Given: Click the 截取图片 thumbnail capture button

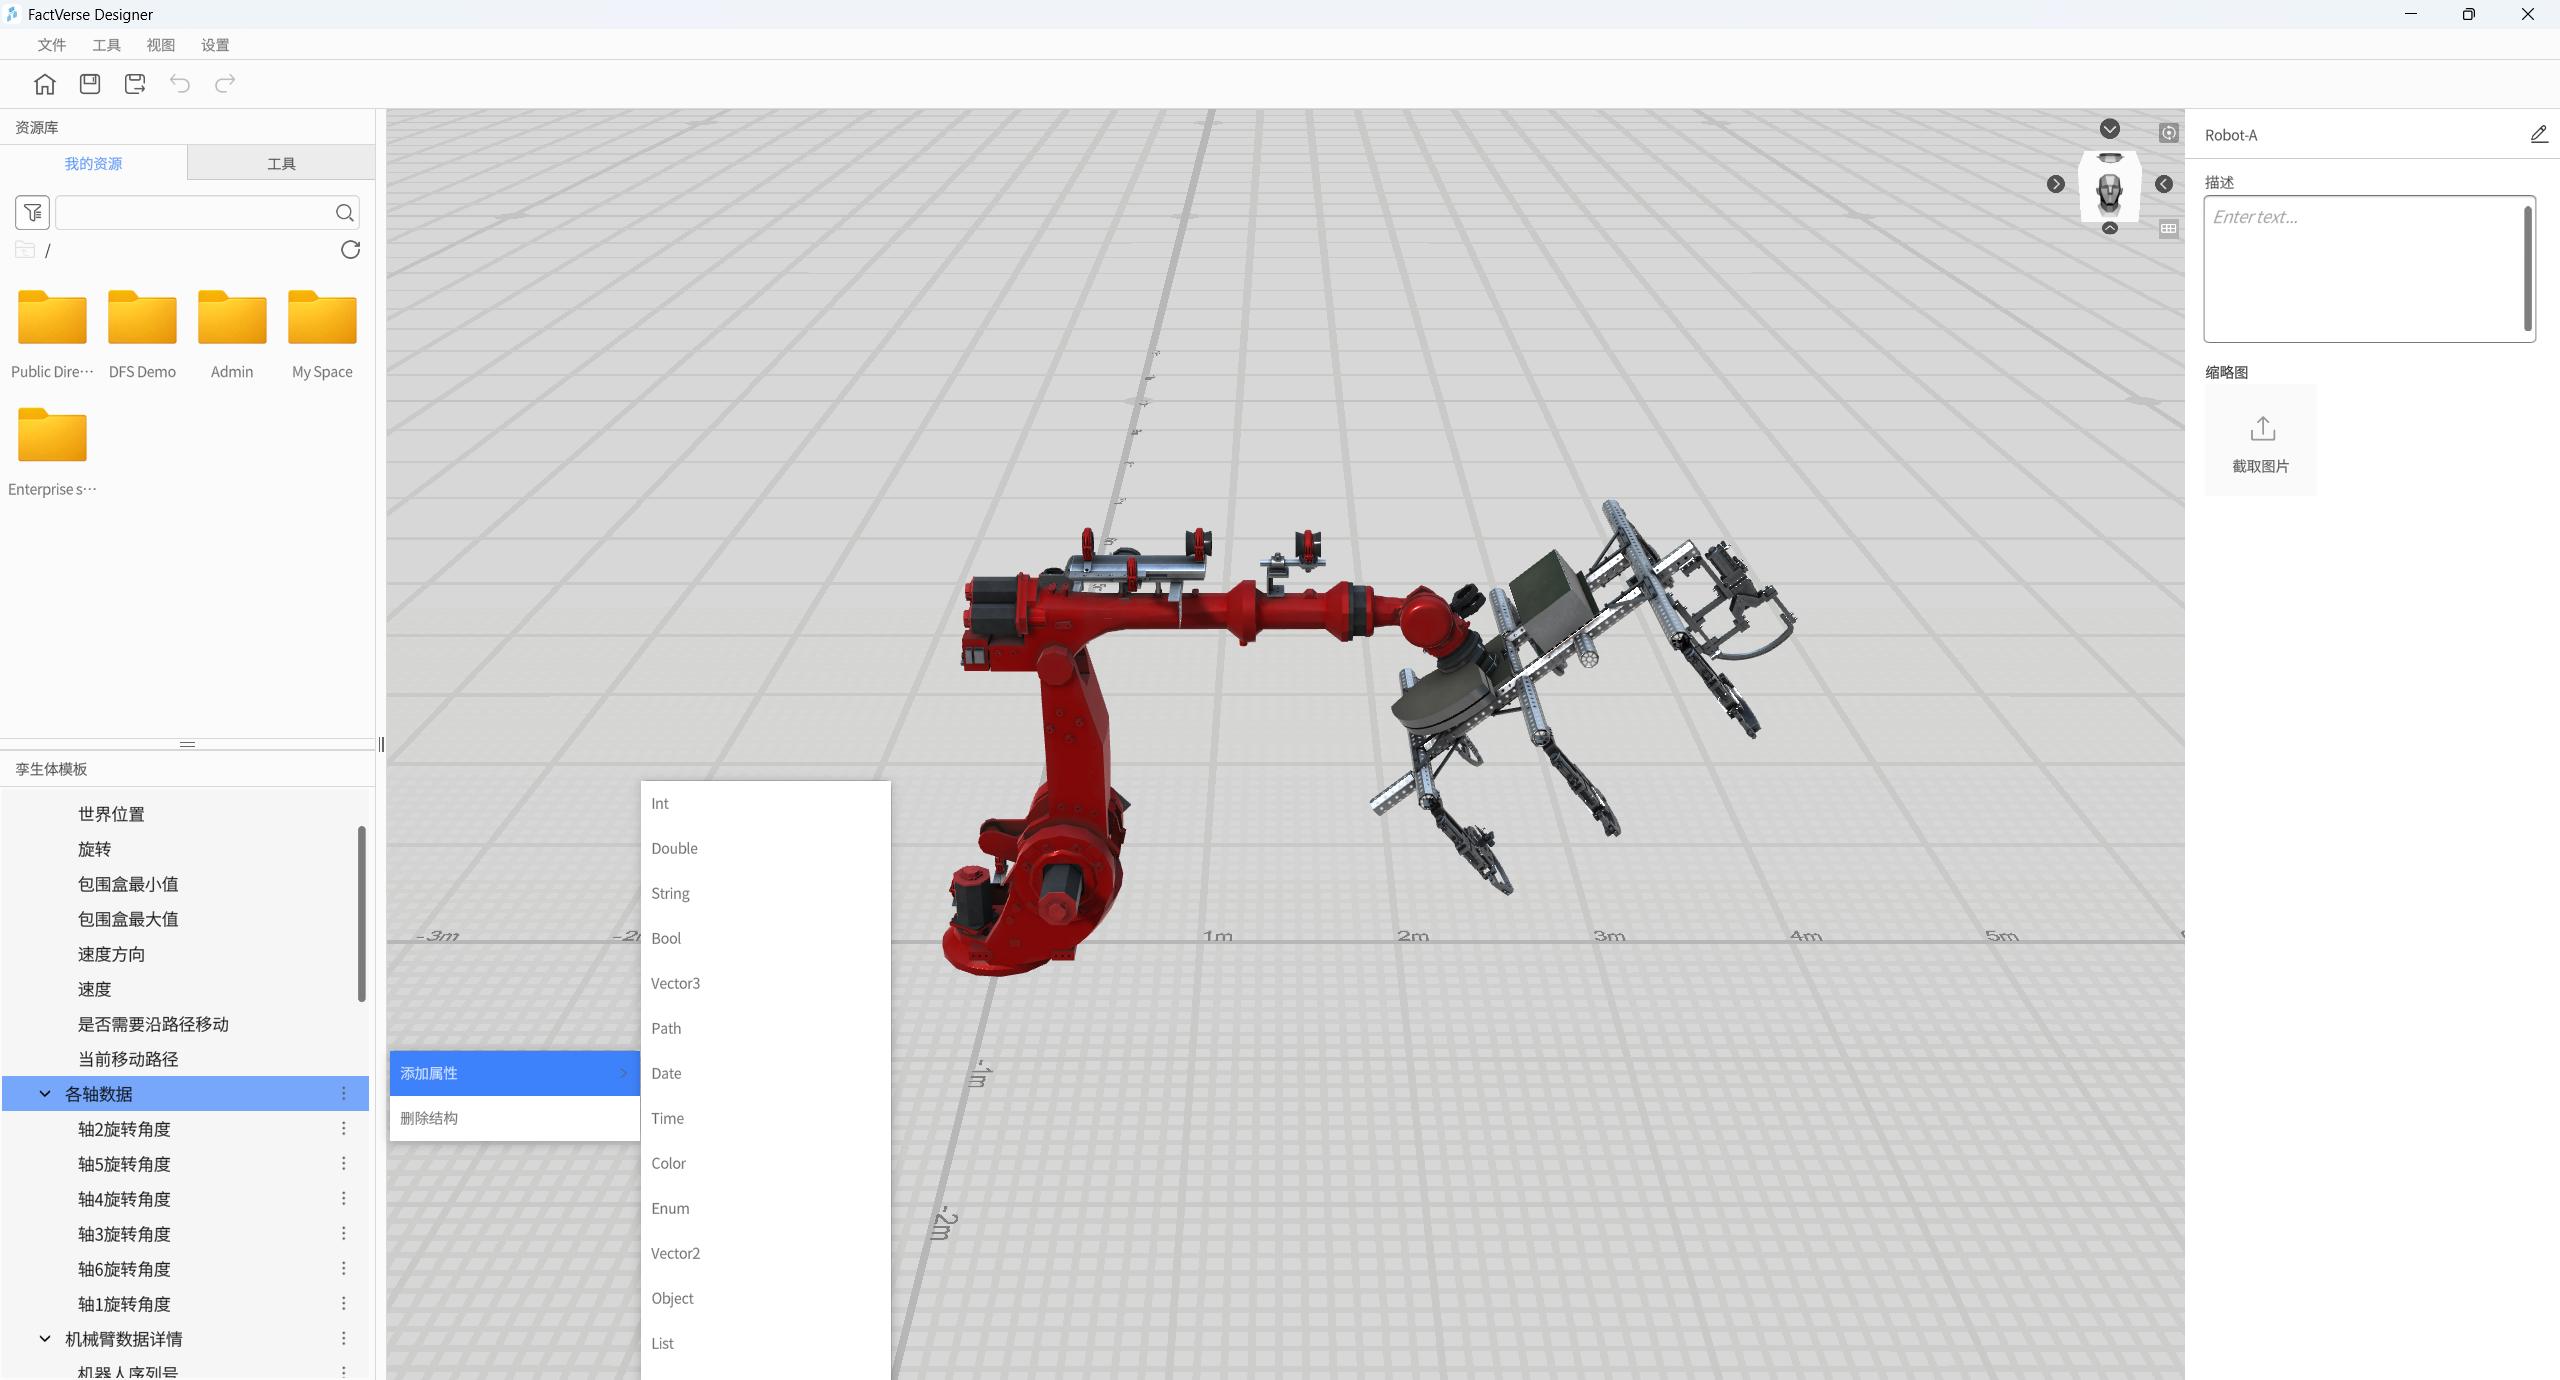Looking at the screenshot, I should pos(2260,441).
